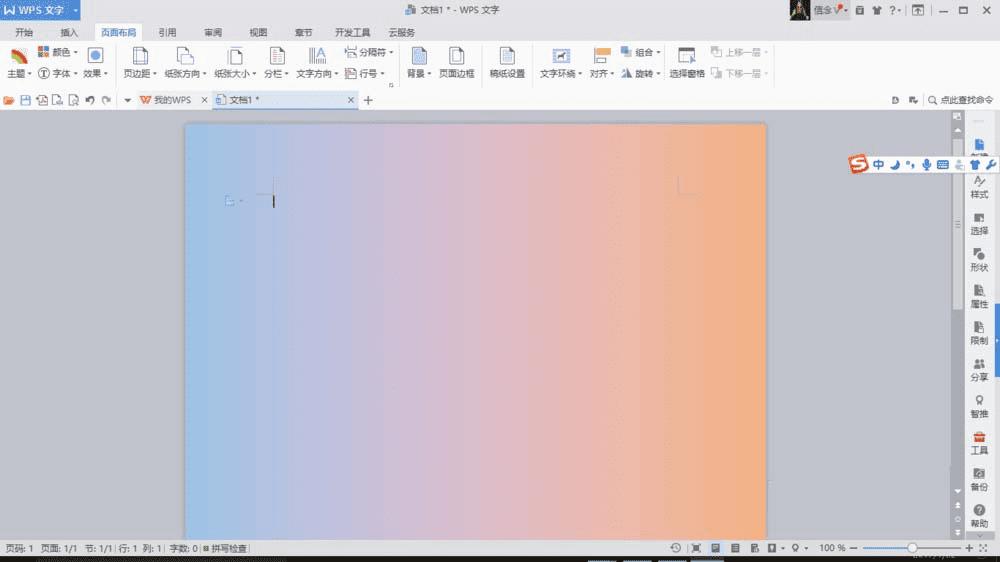Screen dimensions: 1000x562
Task: Open the 选择窗格 selection pane
Action: (687, 63)
